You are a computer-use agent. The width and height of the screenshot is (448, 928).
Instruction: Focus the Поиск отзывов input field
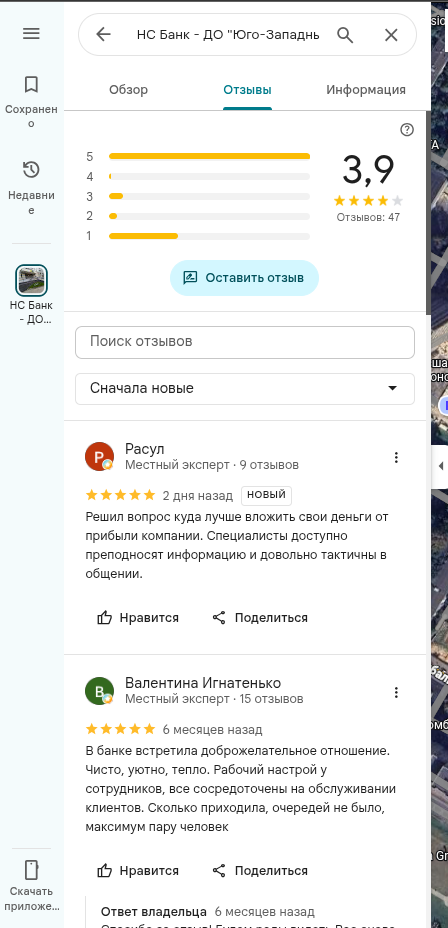click(x=245, y=341)
